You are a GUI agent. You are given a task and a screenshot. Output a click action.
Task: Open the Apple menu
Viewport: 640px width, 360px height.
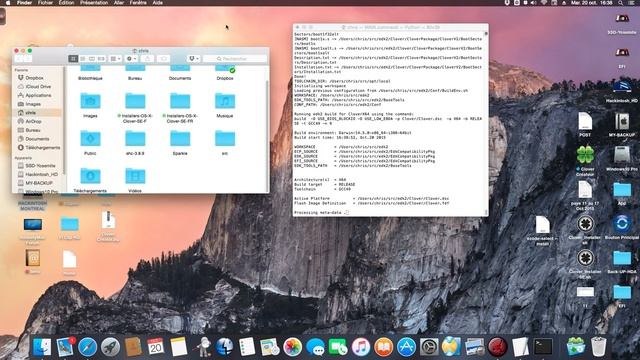8,2
